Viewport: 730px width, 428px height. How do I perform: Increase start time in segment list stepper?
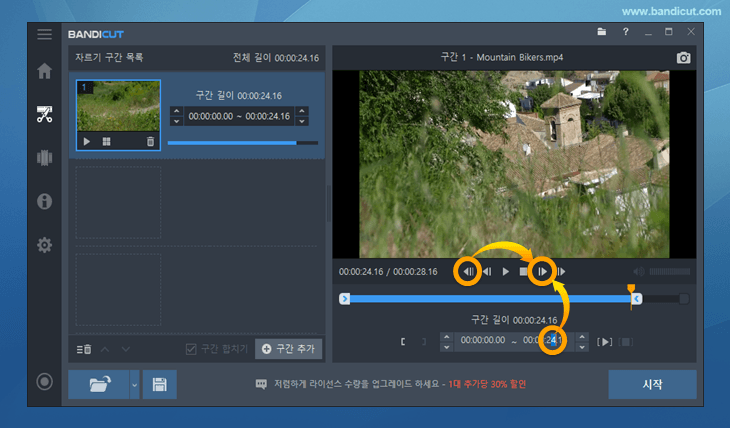[176, 111]
